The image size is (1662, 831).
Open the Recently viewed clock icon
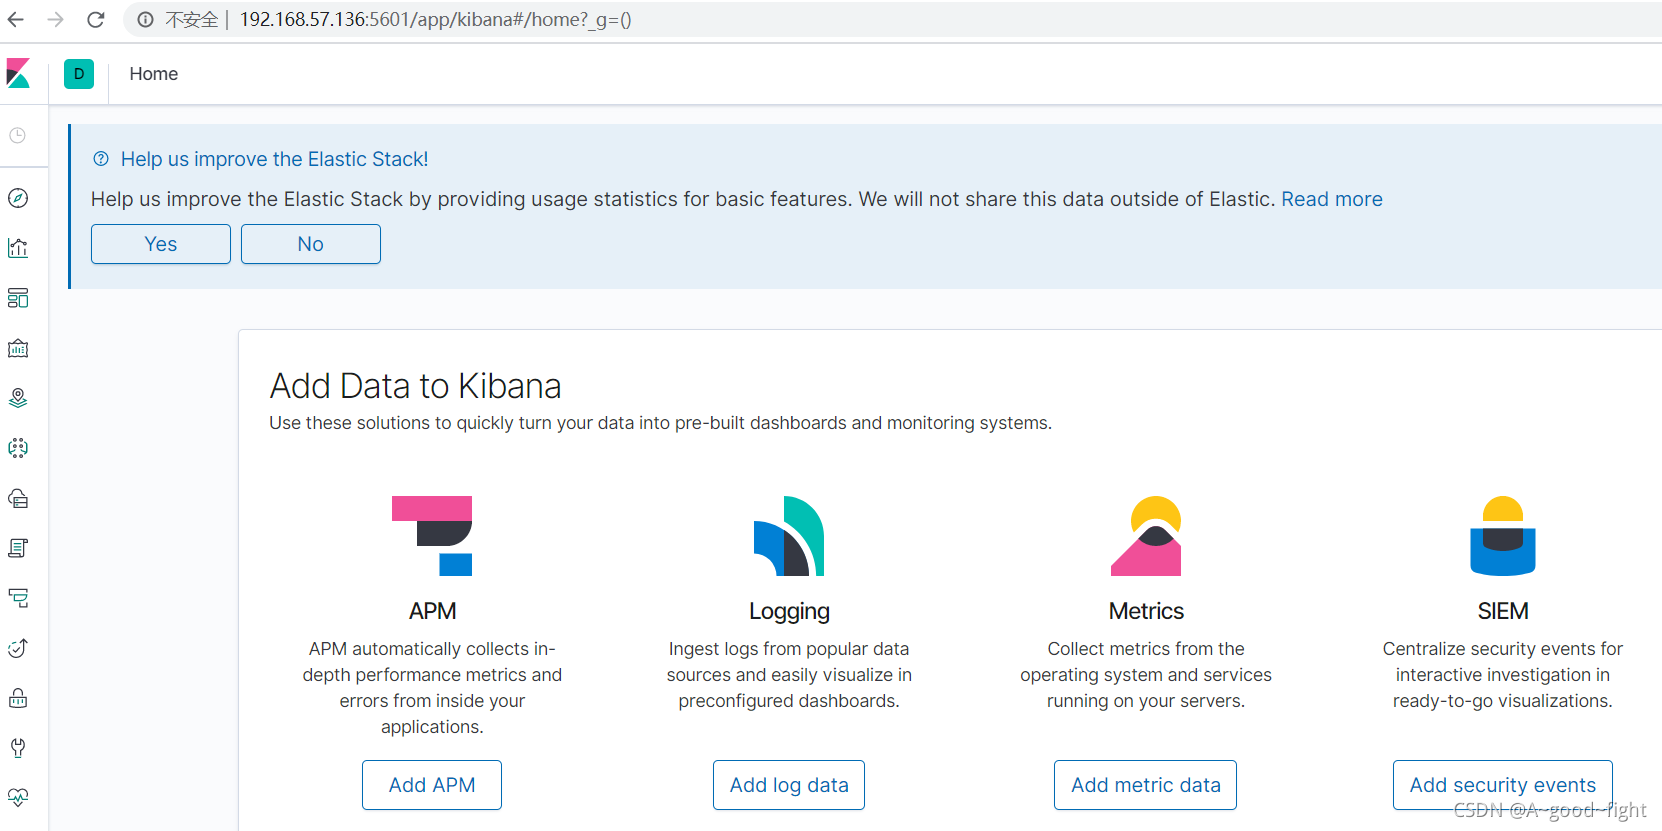click(x=18, y=135)
